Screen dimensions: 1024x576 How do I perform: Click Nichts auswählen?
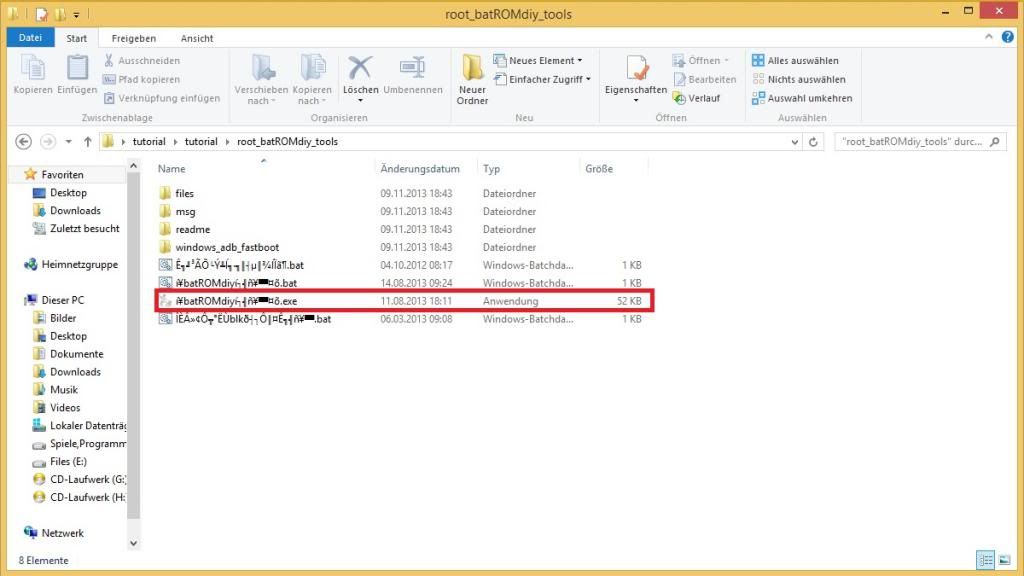tap(798, 80)
